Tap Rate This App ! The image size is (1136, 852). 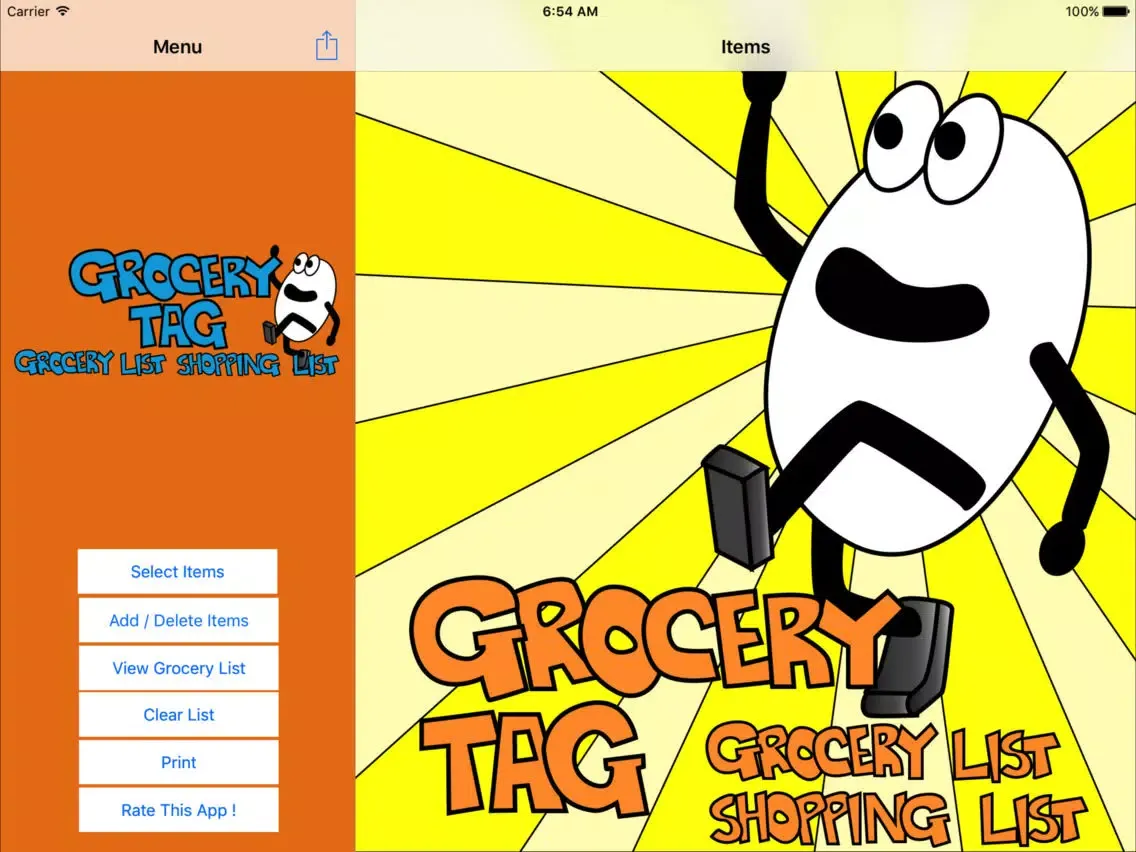coord(178,810)
